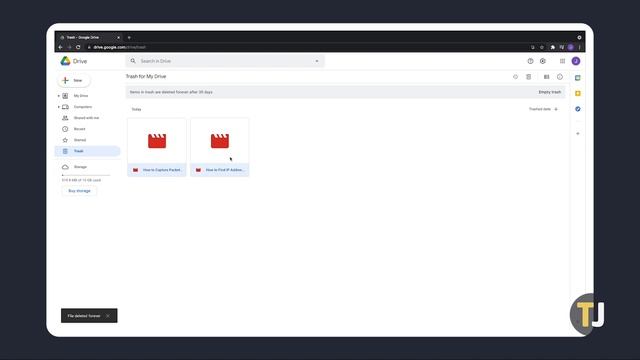Open the Help question mark icon
640x360 pixels.
click(x=530, y=61)
